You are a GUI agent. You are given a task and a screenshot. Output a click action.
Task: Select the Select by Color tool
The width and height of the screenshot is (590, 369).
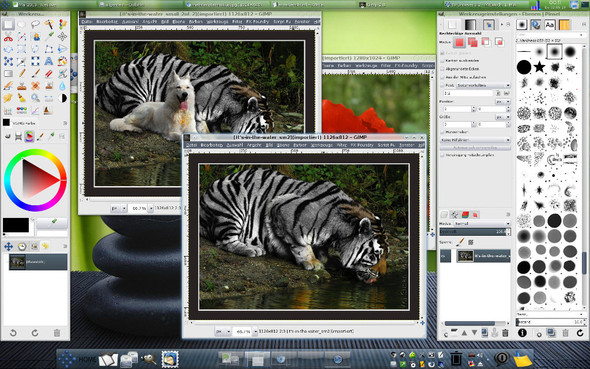point(62,25)
